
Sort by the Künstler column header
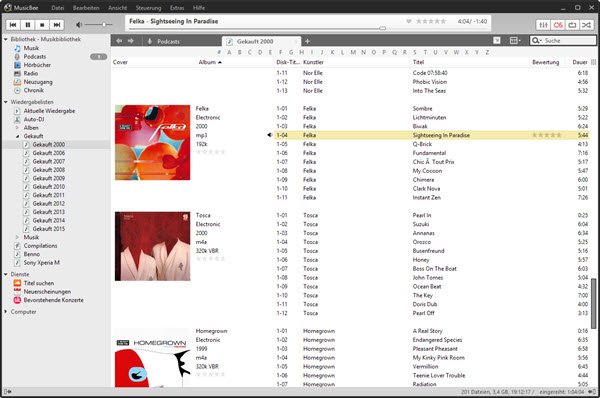[x=313, y=62]
